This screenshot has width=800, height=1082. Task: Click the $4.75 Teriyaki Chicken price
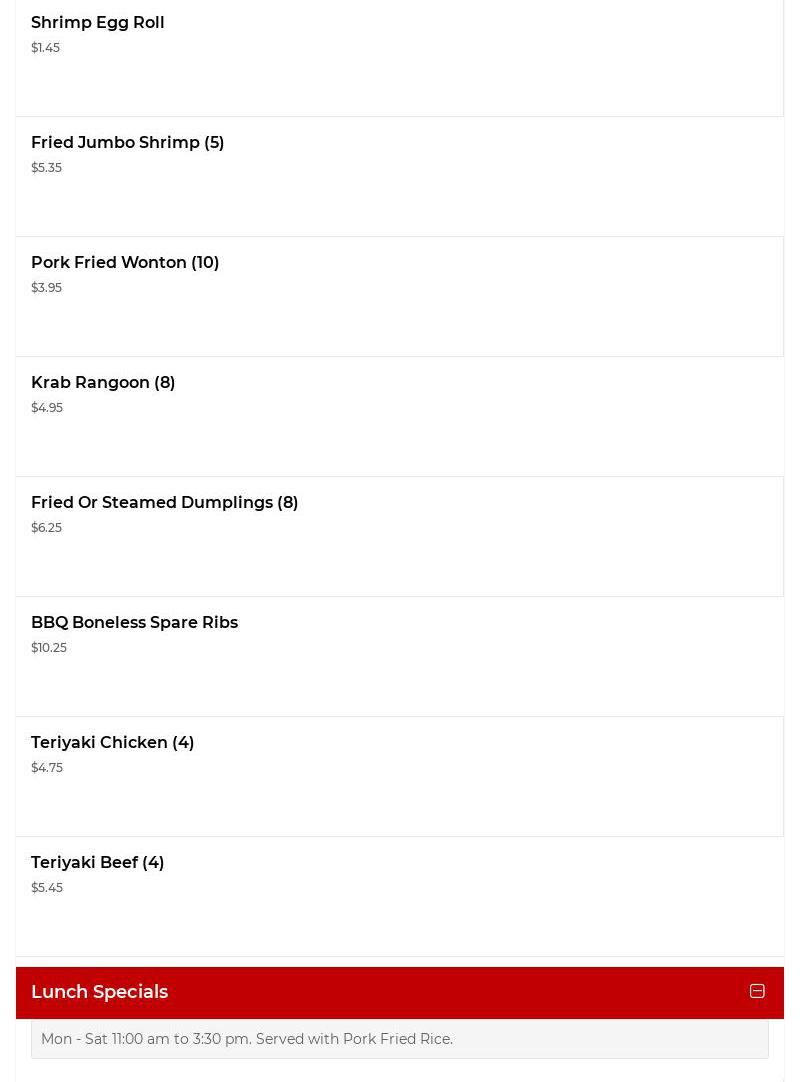click(47, 767)
